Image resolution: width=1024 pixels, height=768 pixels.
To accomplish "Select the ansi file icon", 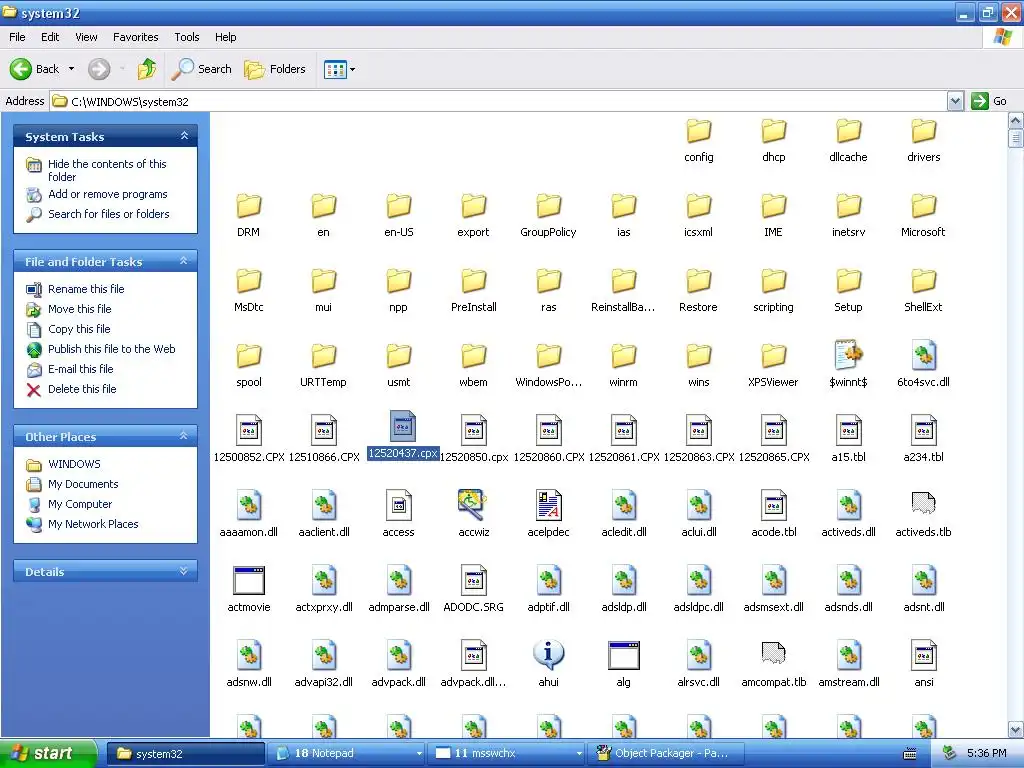I will (x=923, y=656).
